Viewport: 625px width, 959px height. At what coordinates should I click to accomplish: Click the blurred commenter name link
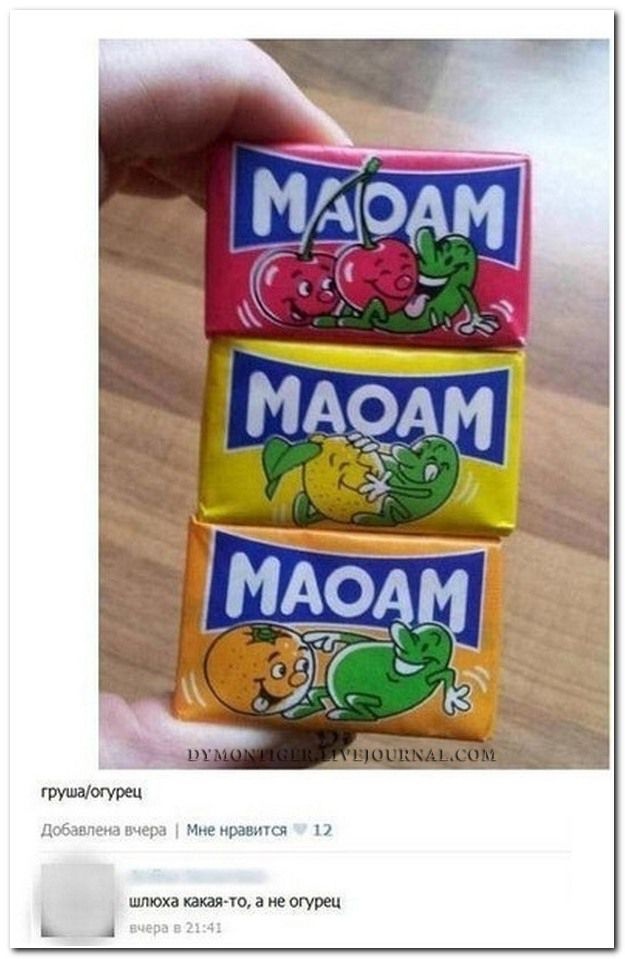197,875
